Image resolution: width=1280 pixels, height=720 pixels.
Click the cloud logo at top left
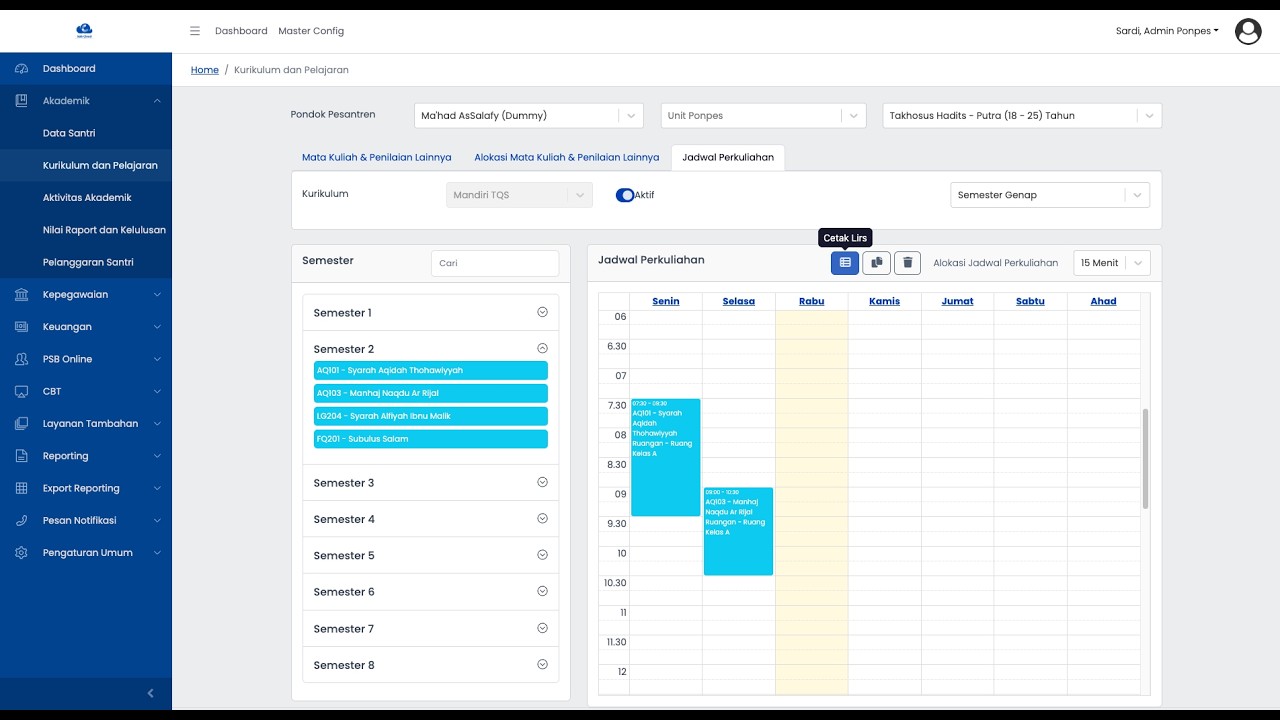pos(85,30)
